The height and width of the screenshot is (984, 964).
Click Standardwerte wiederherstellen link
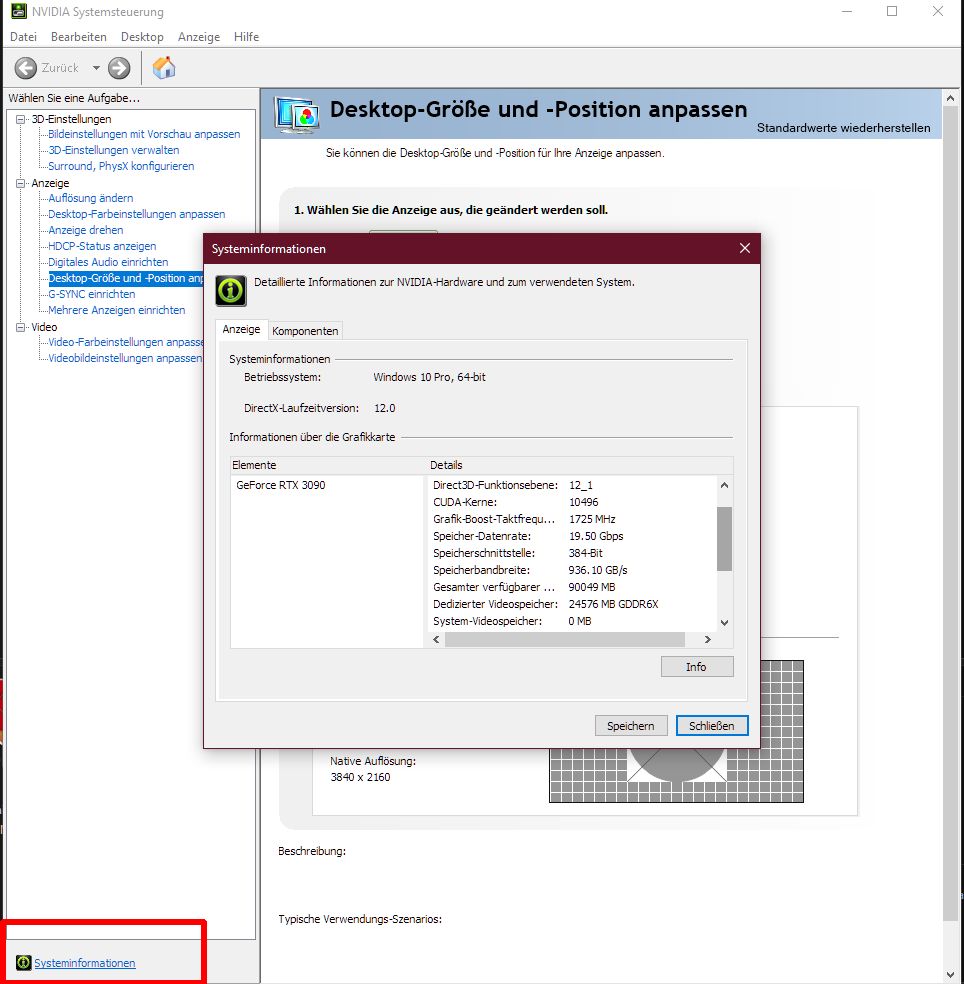point(843,127)
